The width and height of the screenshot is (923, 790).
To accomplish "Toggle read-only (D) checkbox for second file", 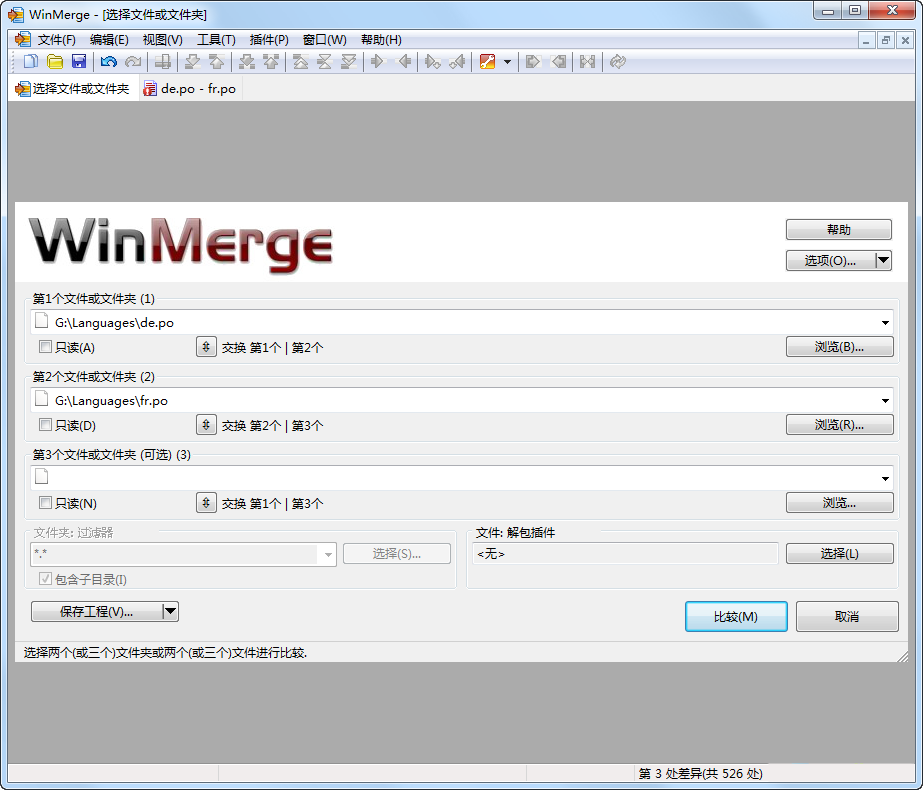I will click(x=45, y=426).
